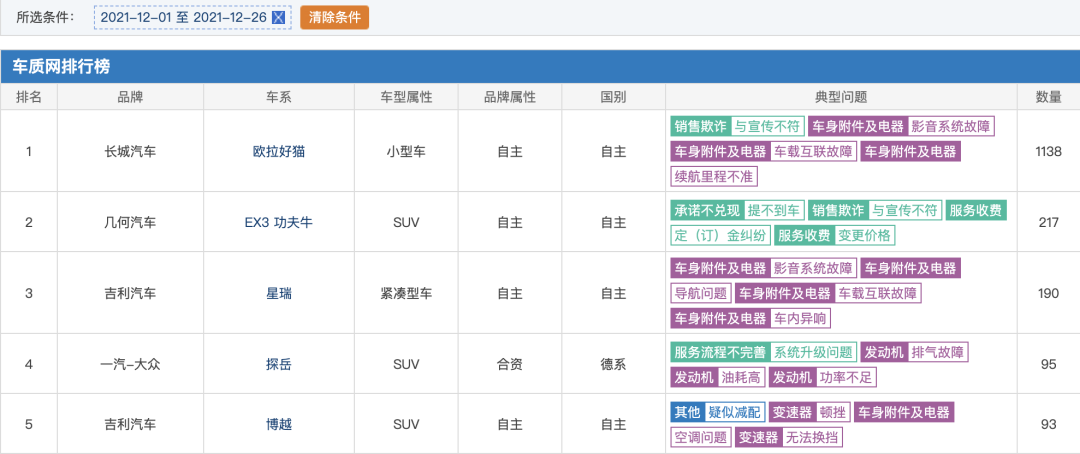Open the EX3 功夫牛 series link
1080x454 pixels.
[x=278, y=223]
